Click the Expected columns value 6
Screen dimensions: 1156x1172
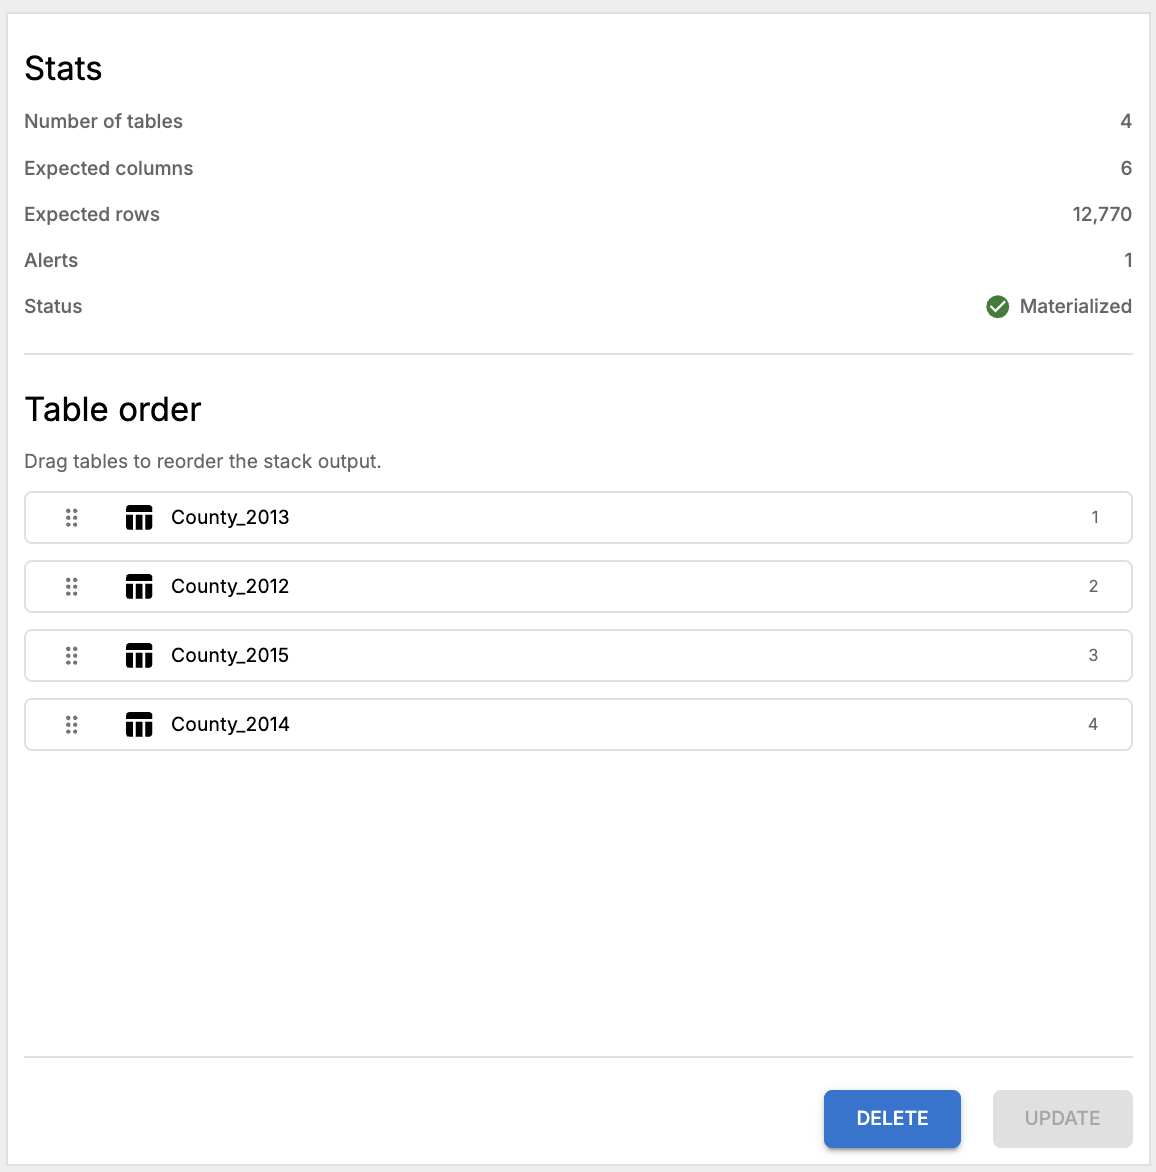point(1126,168)
